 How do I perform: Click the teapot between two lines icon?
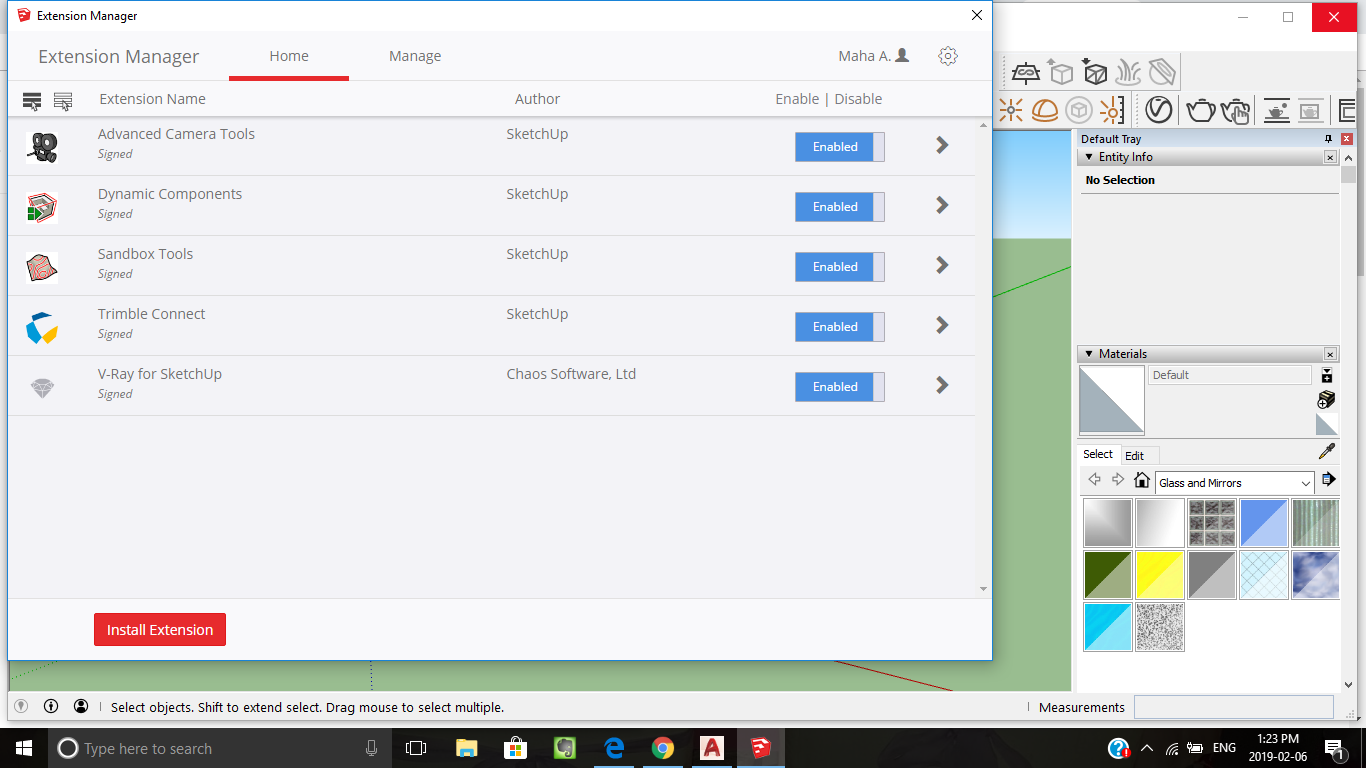tap(1276, 110)
